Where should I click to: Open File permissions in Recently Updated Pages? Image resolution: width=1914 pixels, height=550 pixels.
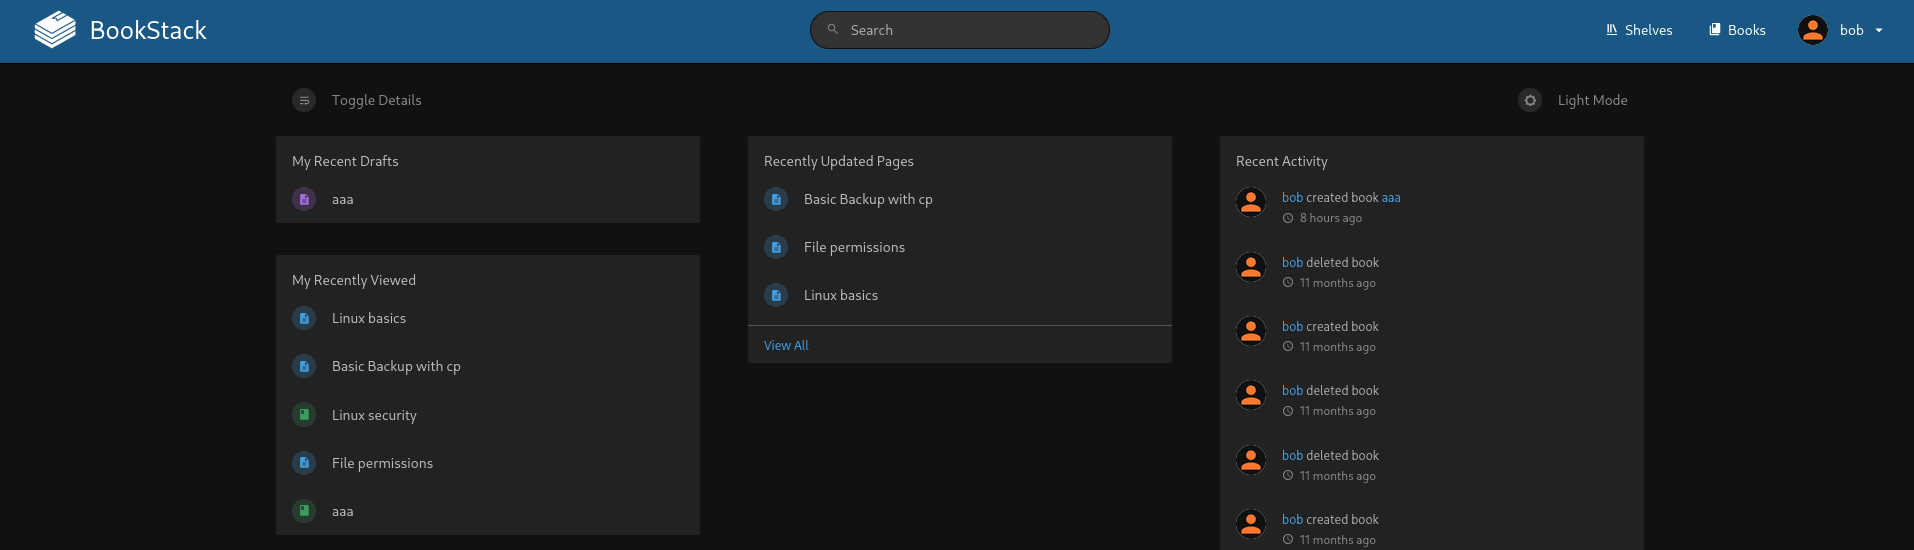[854, 247]
